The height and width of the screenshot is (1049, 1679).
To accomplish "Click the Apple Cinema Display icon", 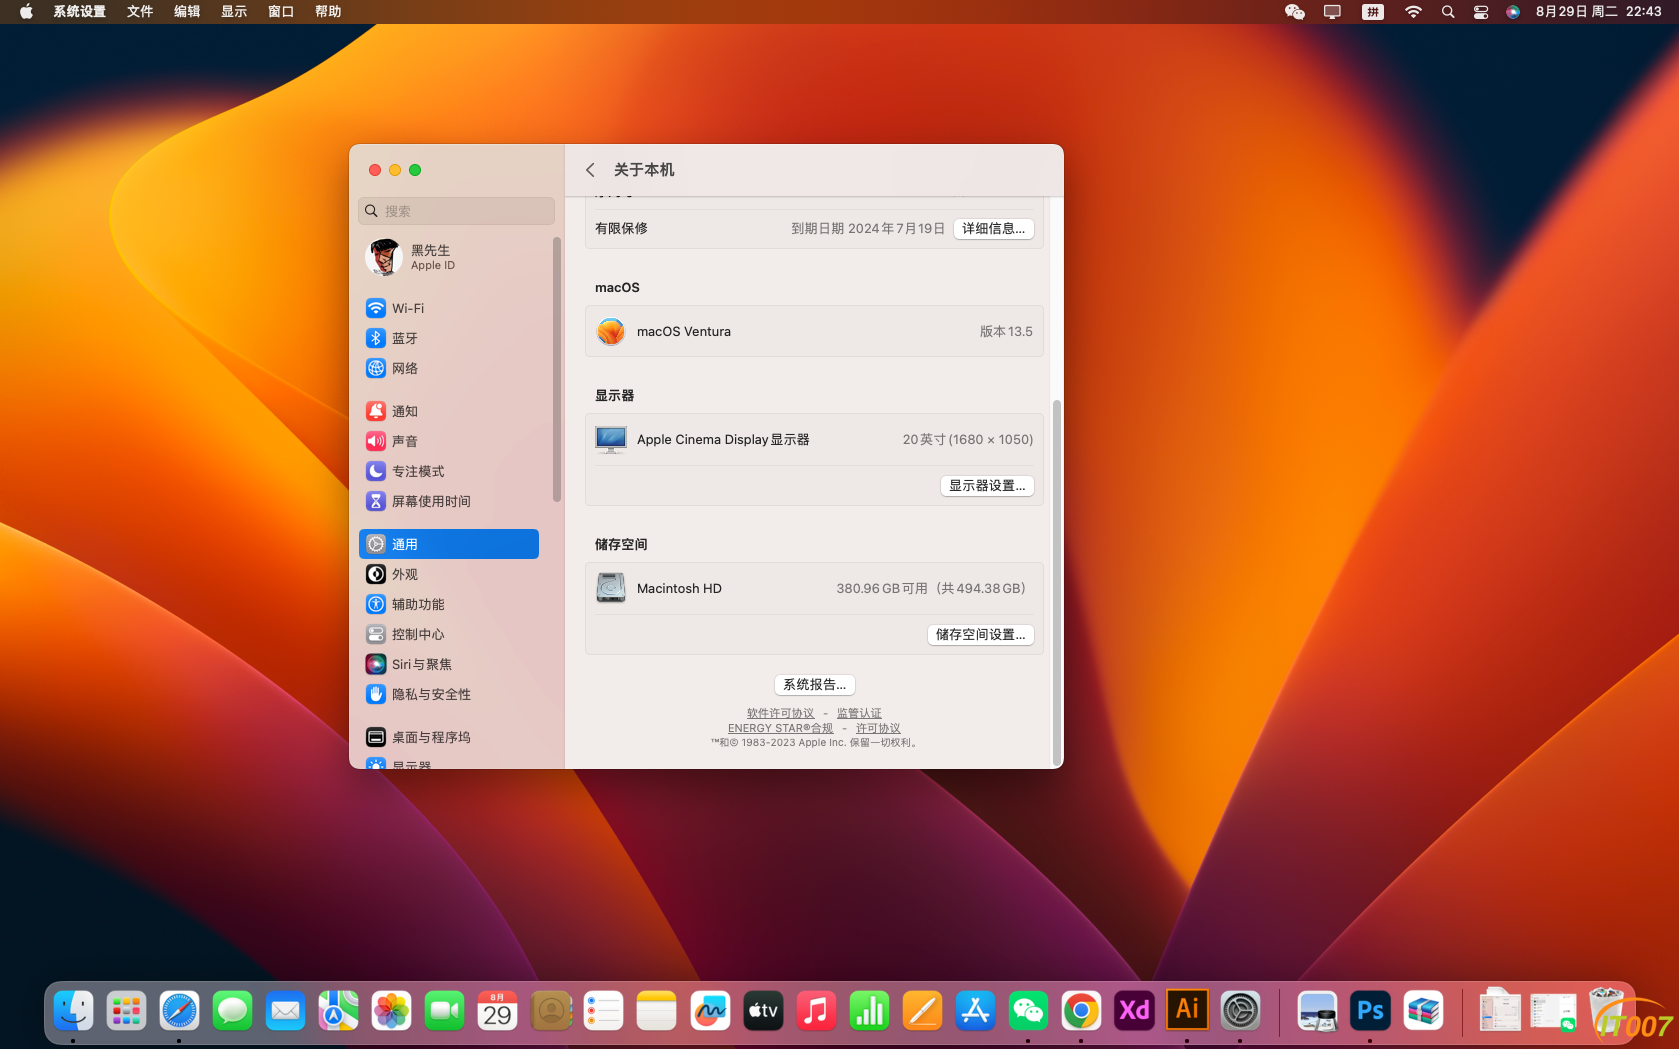I will coord(611,439).
